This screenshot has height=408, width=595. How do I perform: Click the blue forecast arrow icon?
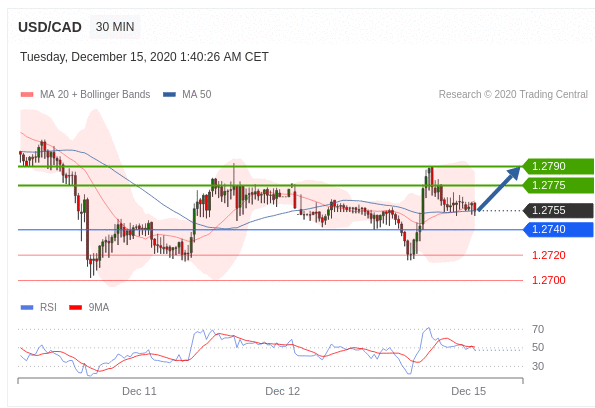(x=498, y=188)
